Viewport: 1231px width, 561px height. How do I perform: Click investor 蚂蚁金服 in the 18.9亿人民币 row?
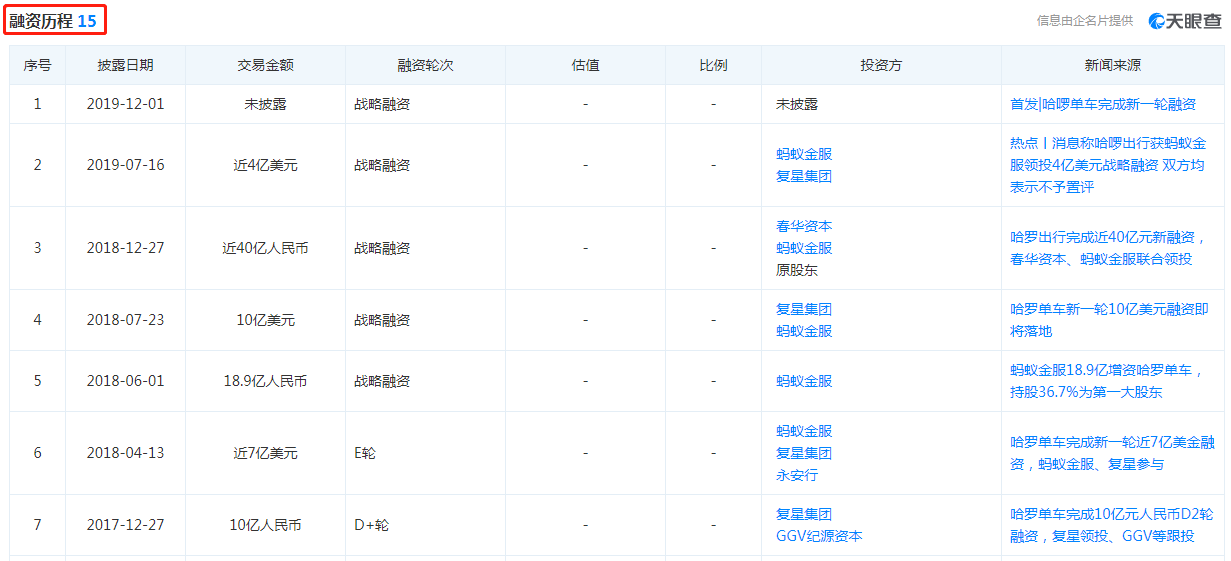point(804,381)
